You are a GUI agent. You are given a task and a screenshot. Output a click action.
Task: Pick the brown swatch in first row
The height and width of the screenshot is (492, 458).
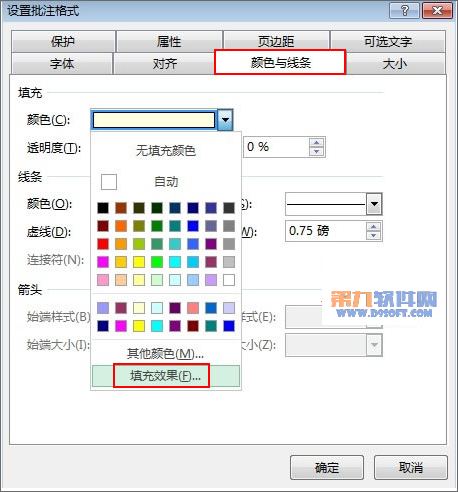point(121,208)
